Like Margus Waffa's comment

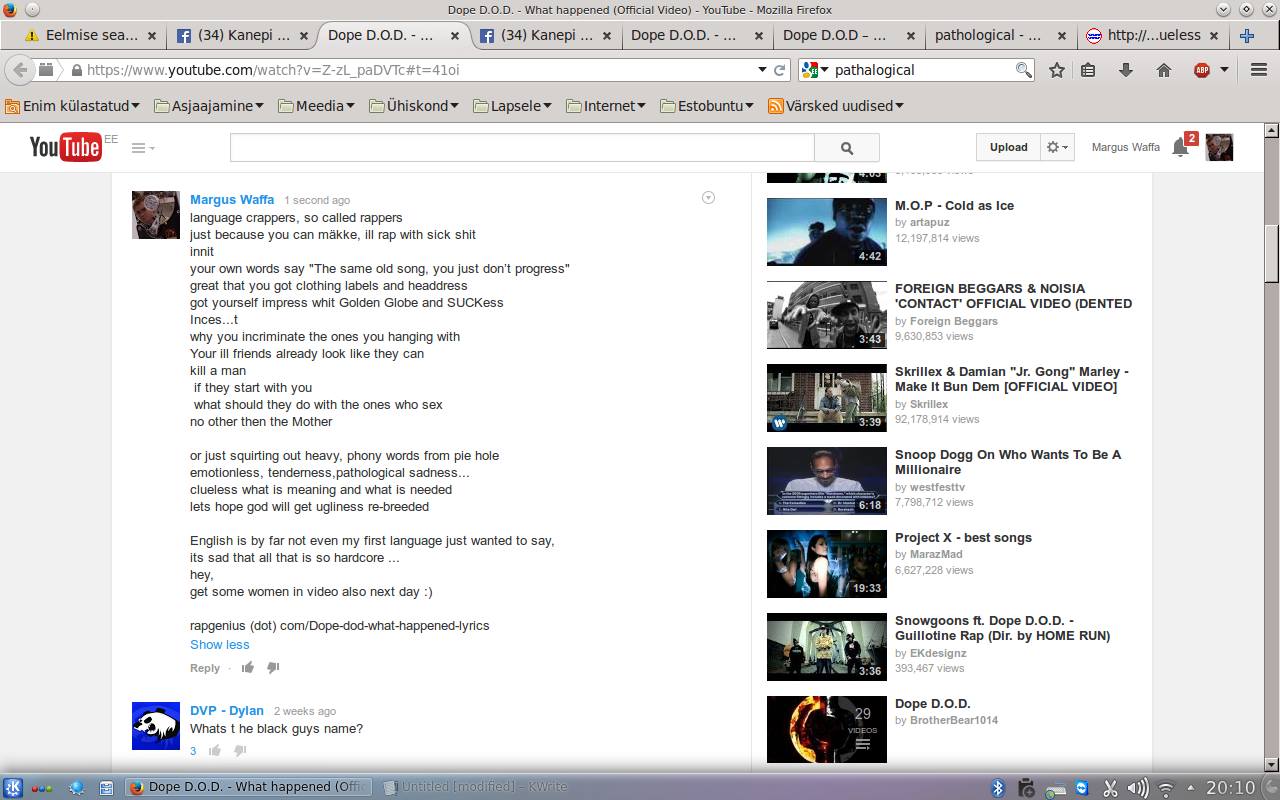tap(248, 667)
